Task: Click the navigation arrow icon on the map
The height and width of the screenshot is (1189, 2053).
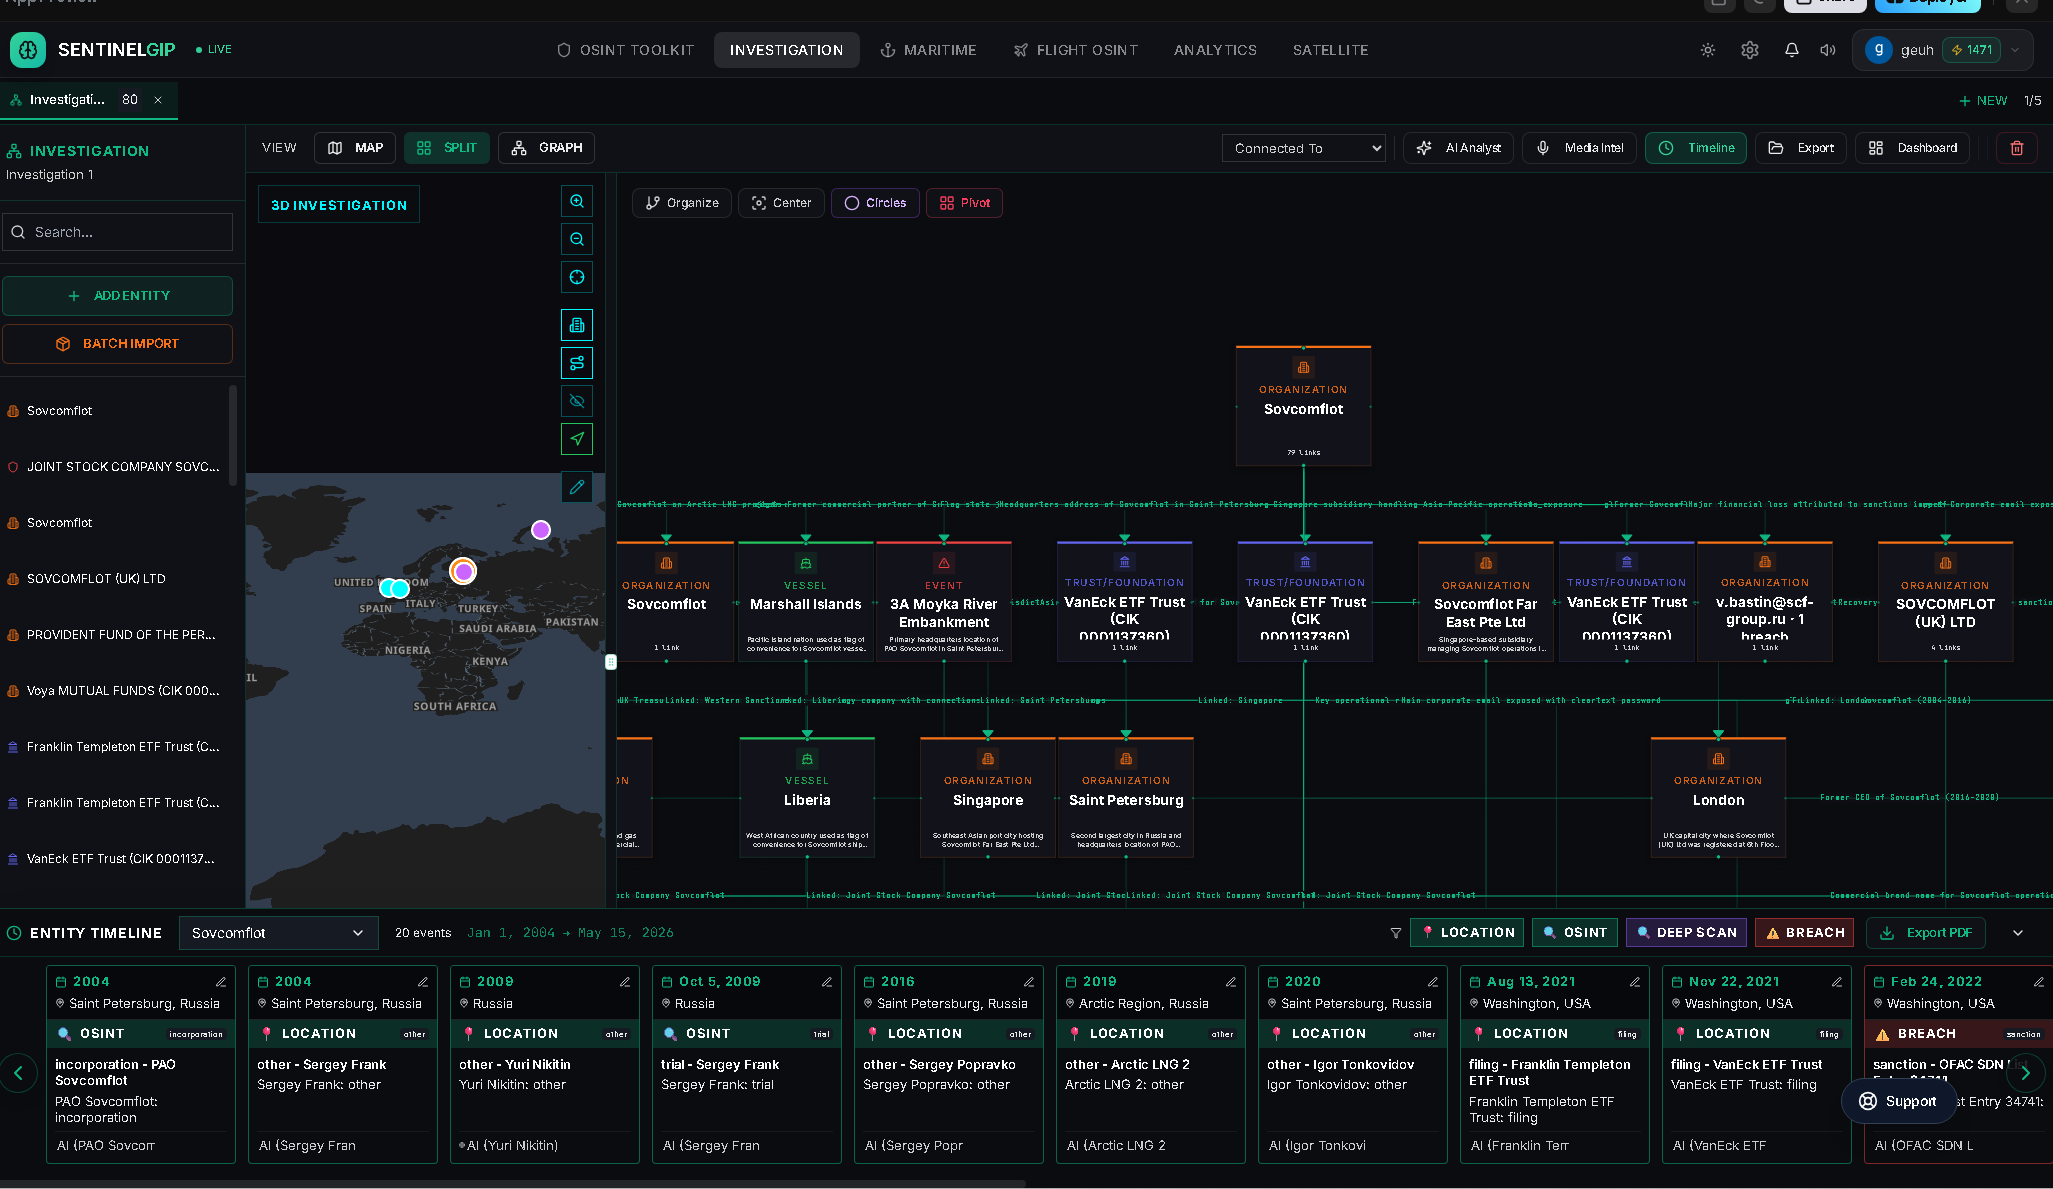Action: click(x=577, y=439)
